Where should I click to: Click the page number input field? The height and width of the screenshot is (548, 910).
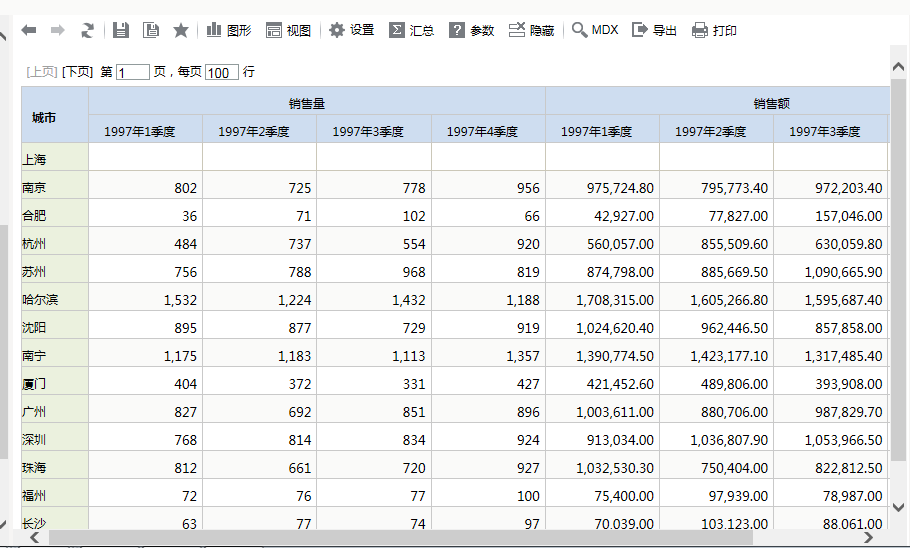tap(133, 73)
